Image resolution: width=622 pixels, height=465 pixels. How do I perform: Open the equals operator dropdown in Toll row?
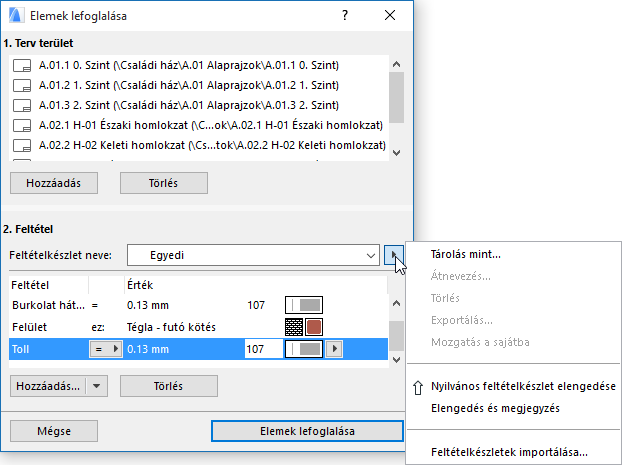tap(106, 349)
